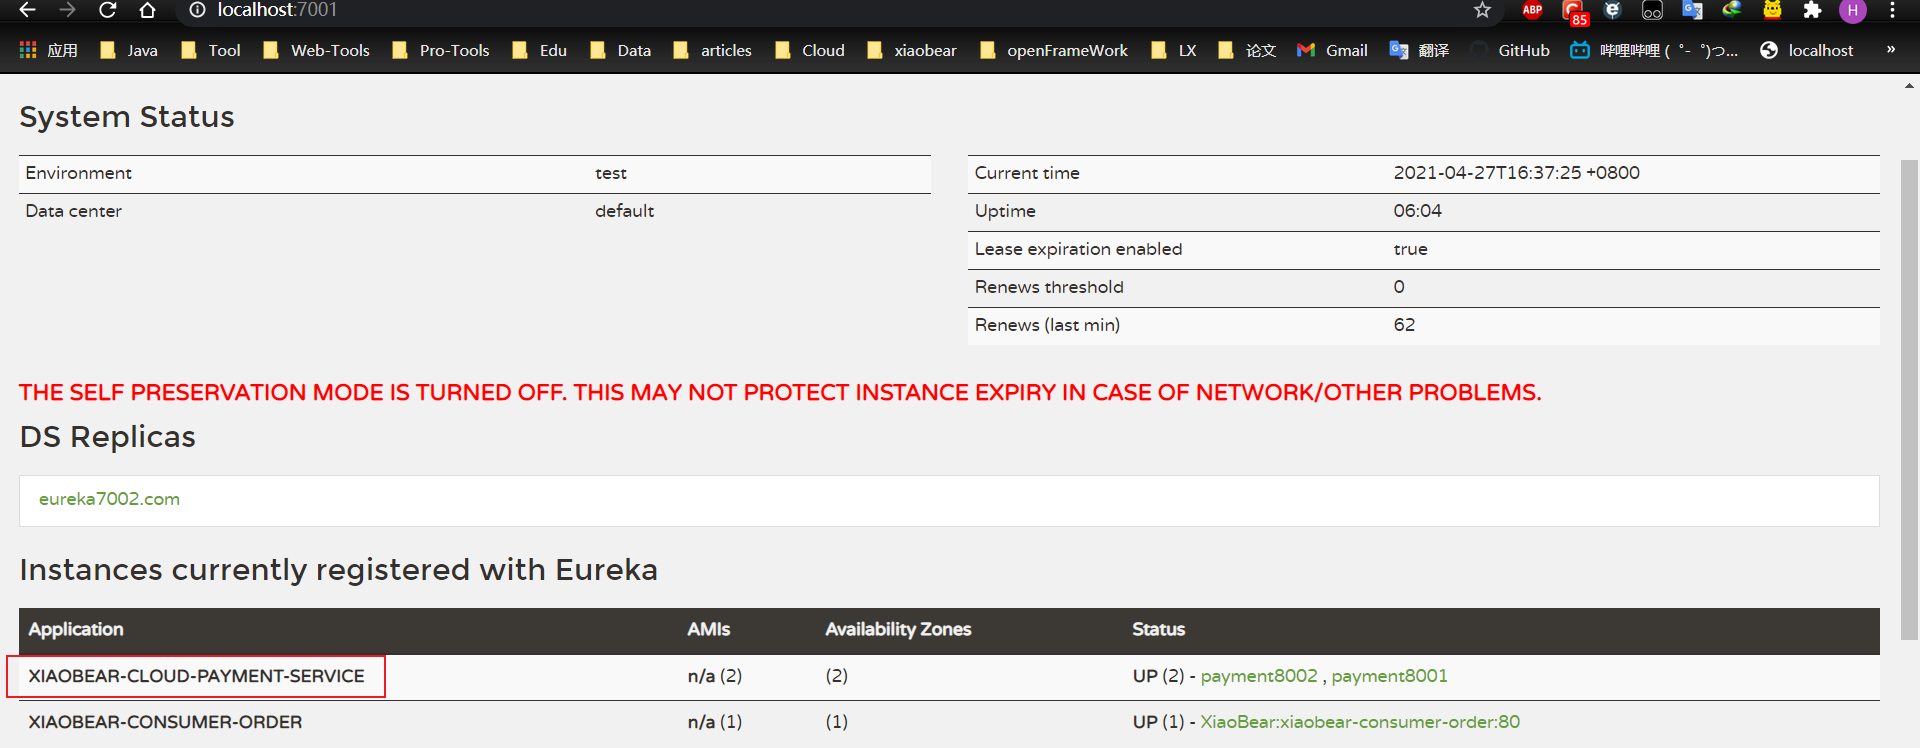1920x748 pixels.
Task: Open the Java bookmarks folder
Action: (x=129, y=50)
